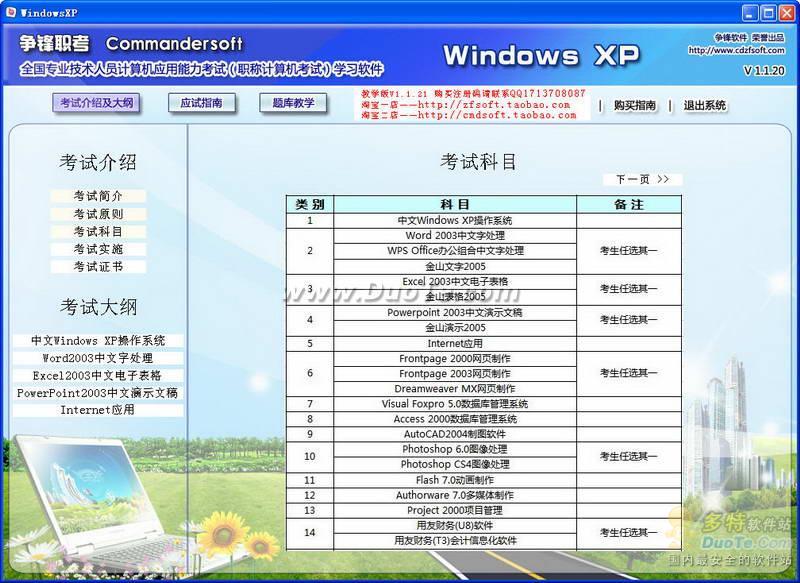800x583 pixels.
Task: Select 考试实施 in sidebar
Action: point(98,249)
